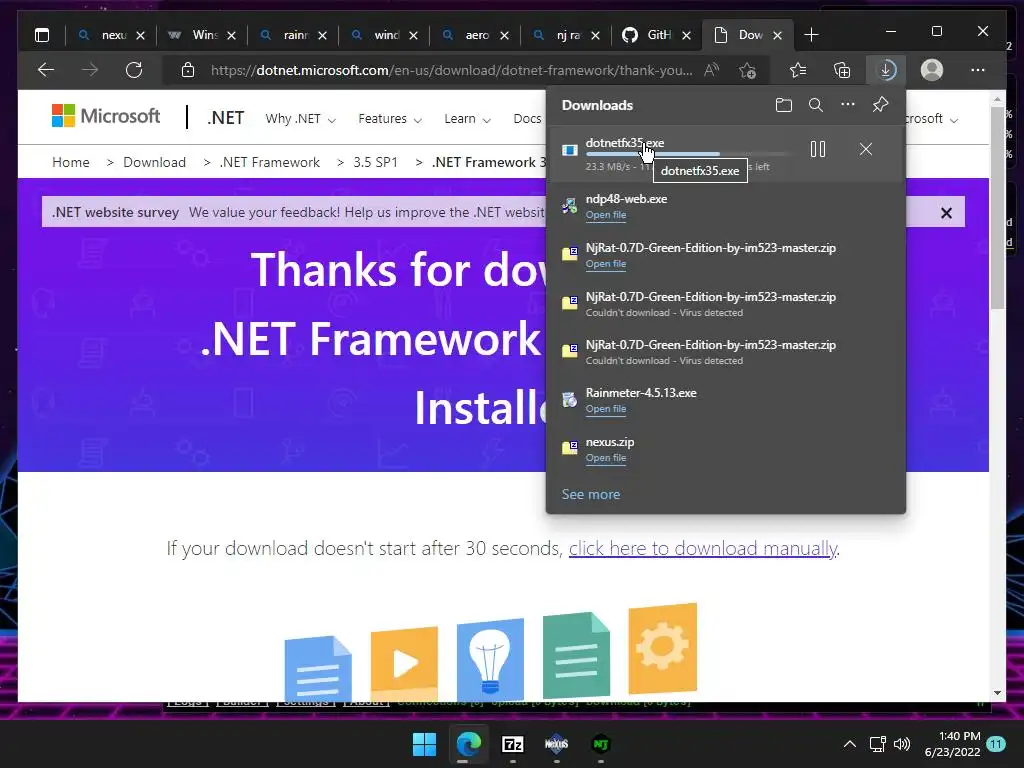Open Nexus app in taskbar
This screenshot has width=1024, height=768.
coord(556,744)
